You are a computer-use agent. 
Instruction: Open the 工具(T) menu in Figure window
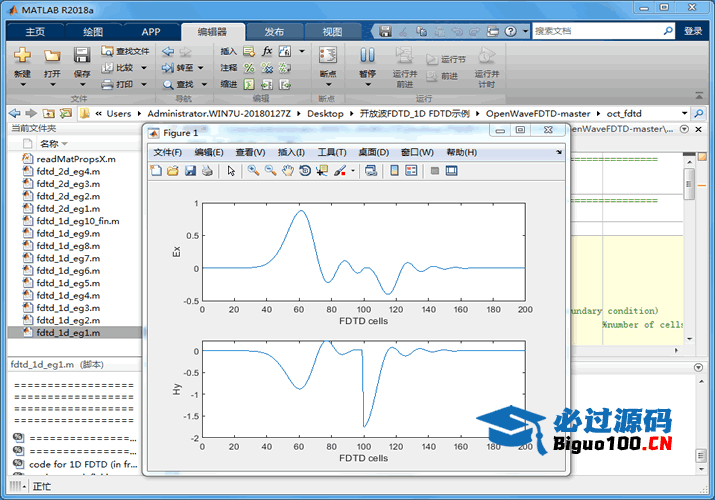pos(332,152)
